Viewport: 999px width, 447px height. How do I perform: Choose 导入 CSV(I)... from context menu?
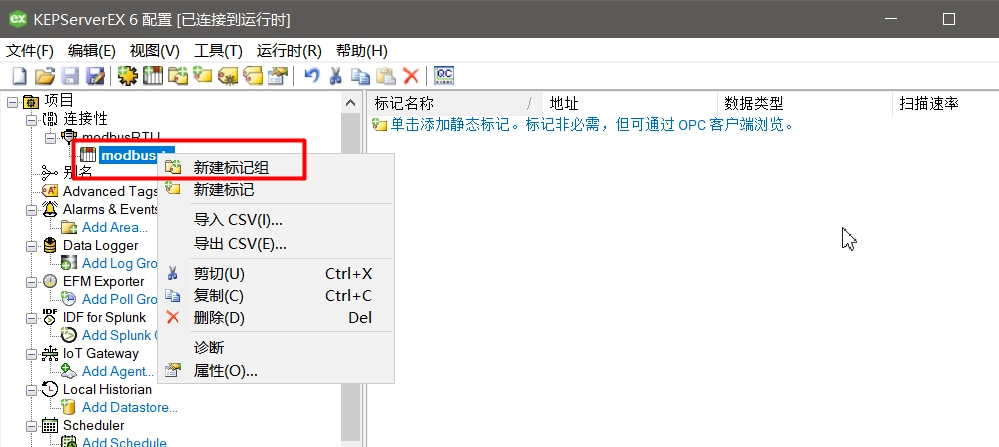pos(277,220)
